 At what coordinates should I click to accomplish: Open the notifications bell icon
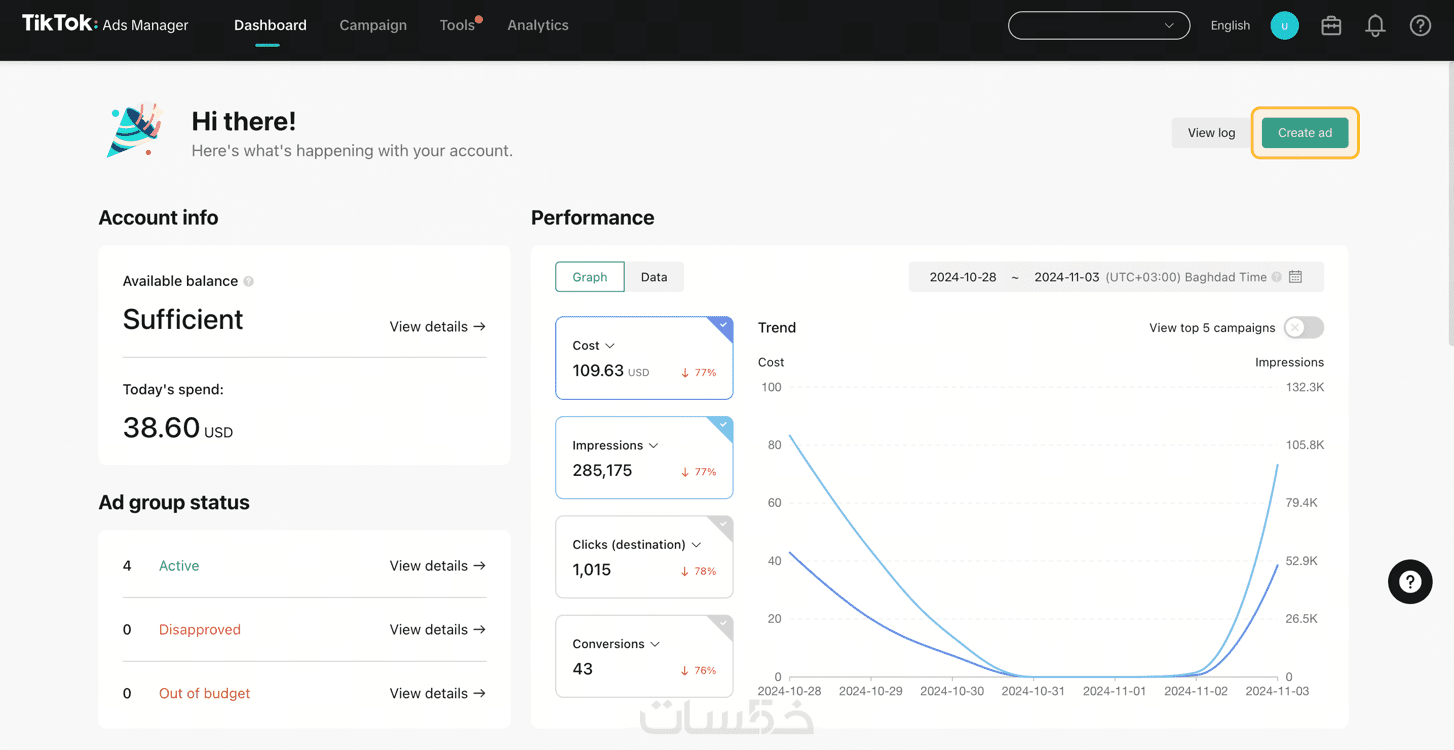click(1375, 26)
